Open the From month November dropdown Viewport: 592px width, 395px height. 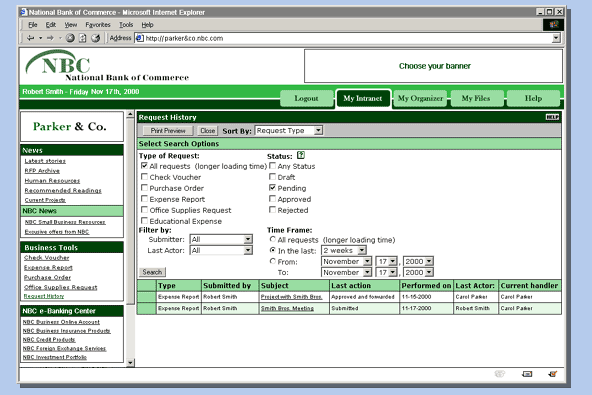pos(346,261)
